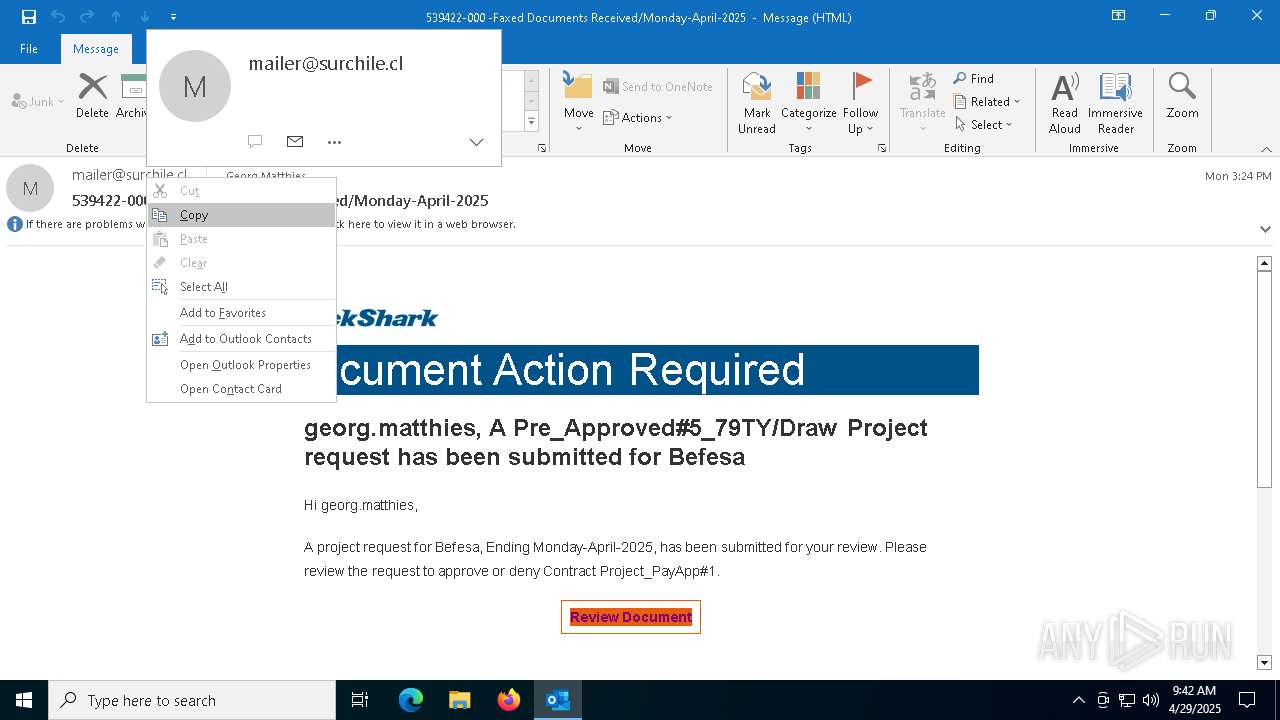Open Tags group dialog launcher

[x=882, y=148]
